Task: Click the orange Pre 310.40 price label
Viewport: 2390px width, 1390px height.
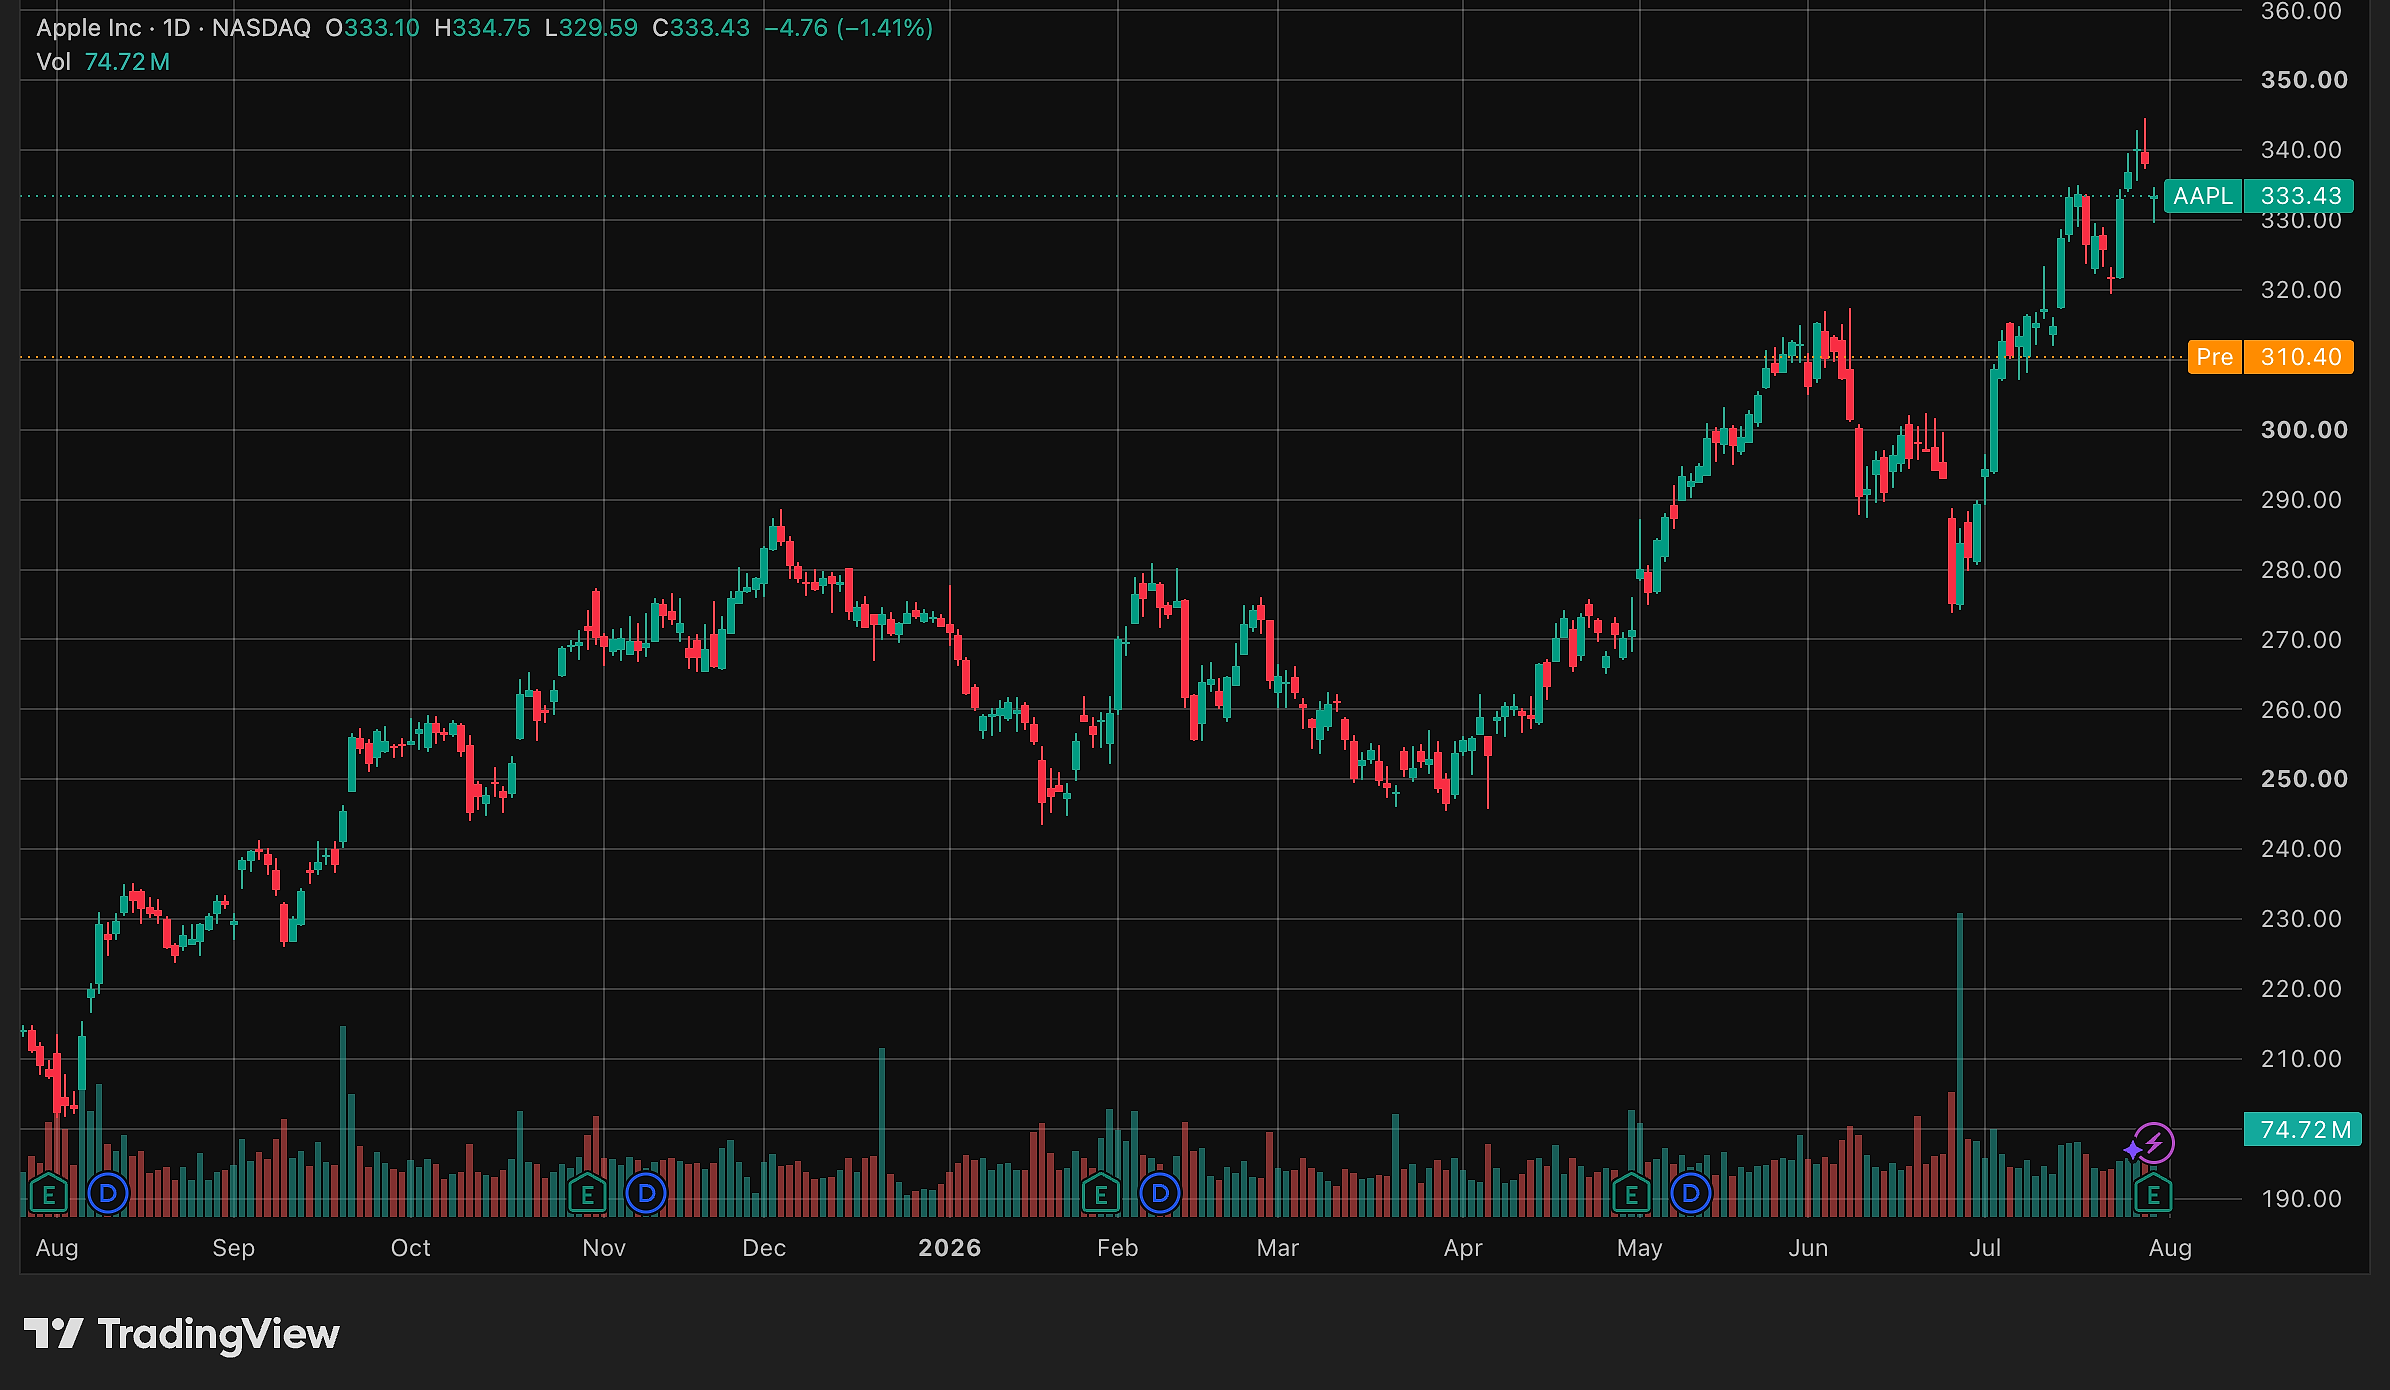Action: [2270, 357]
